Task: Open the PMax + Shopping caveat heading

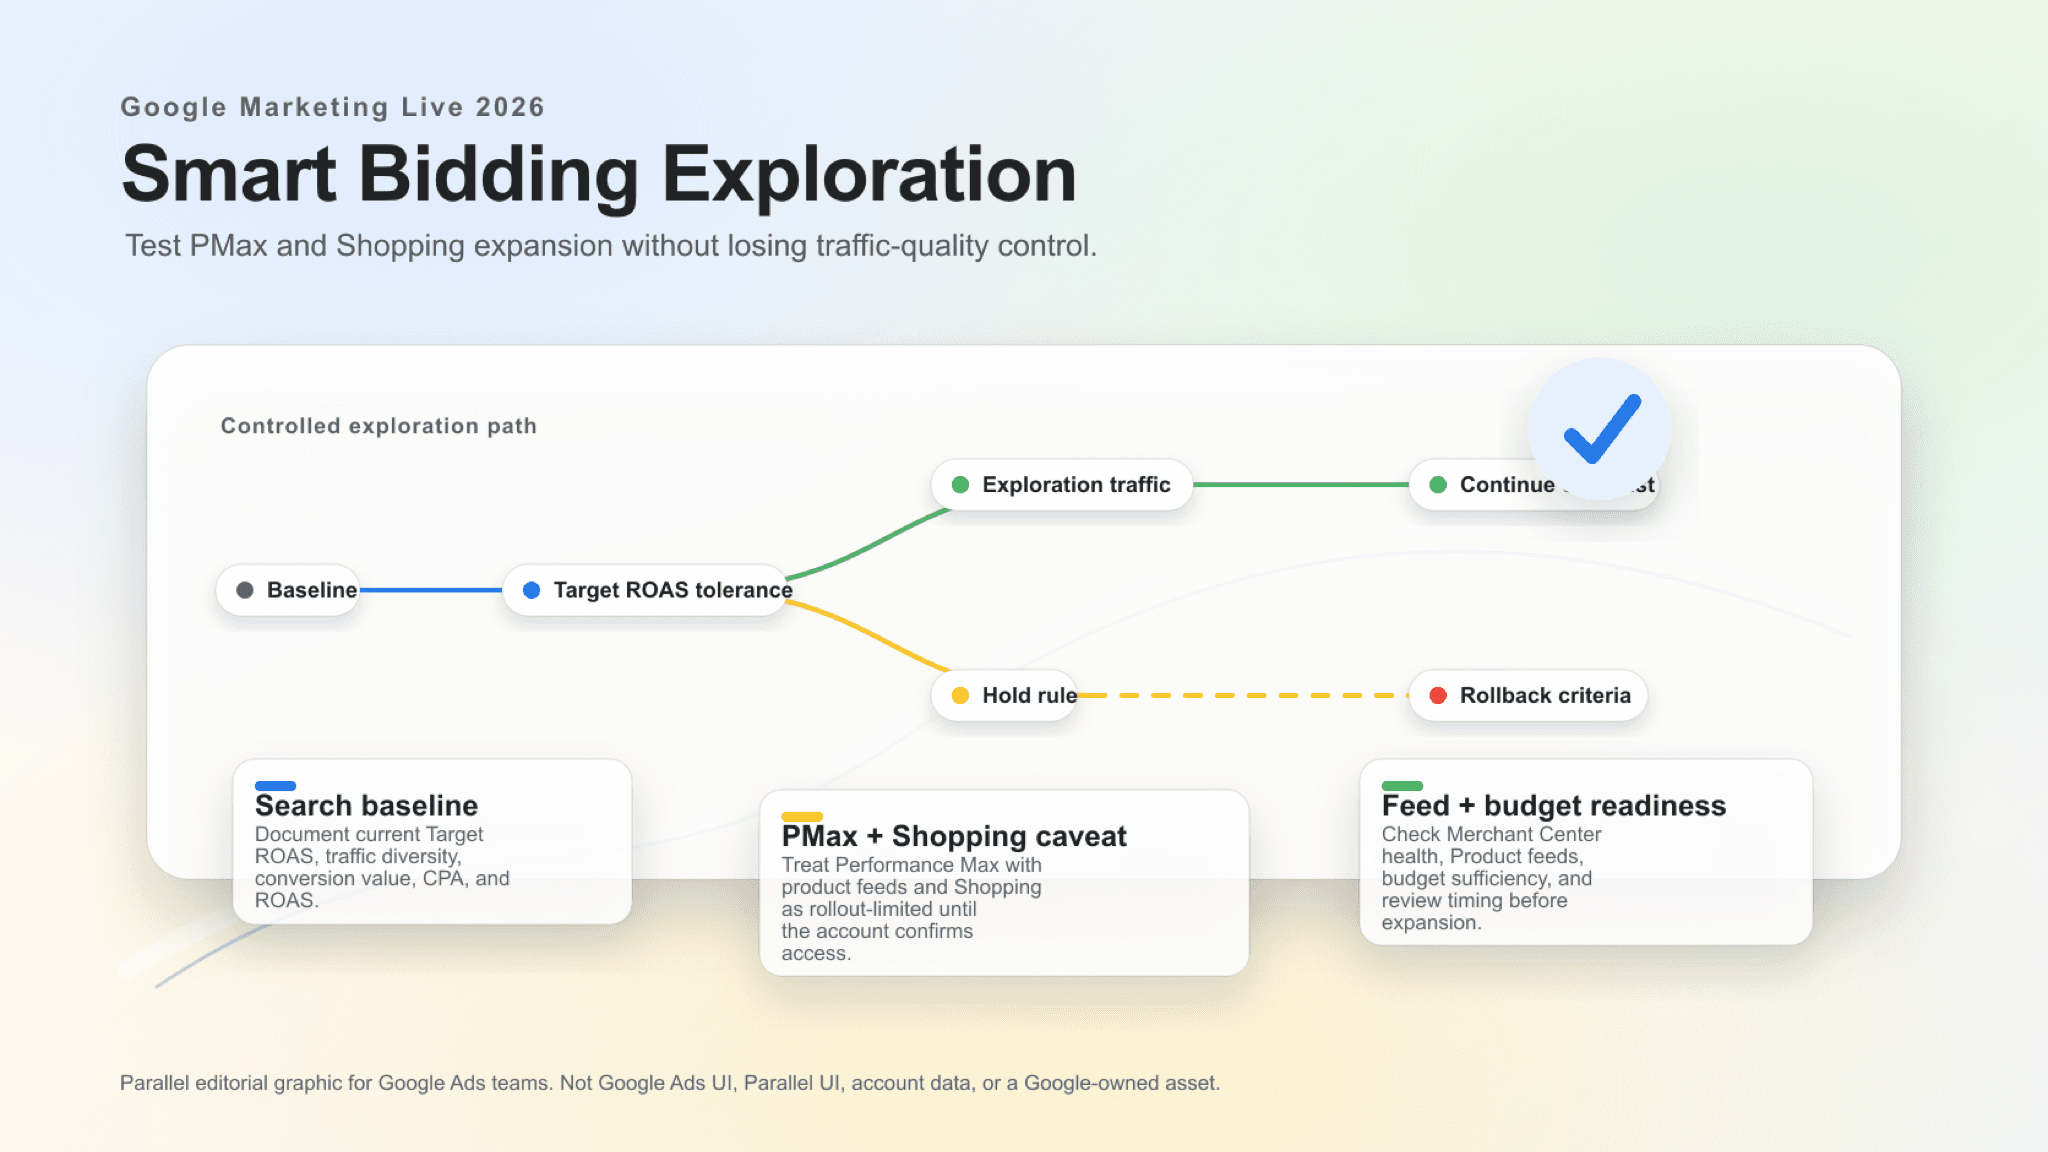Action: point(954,836)
